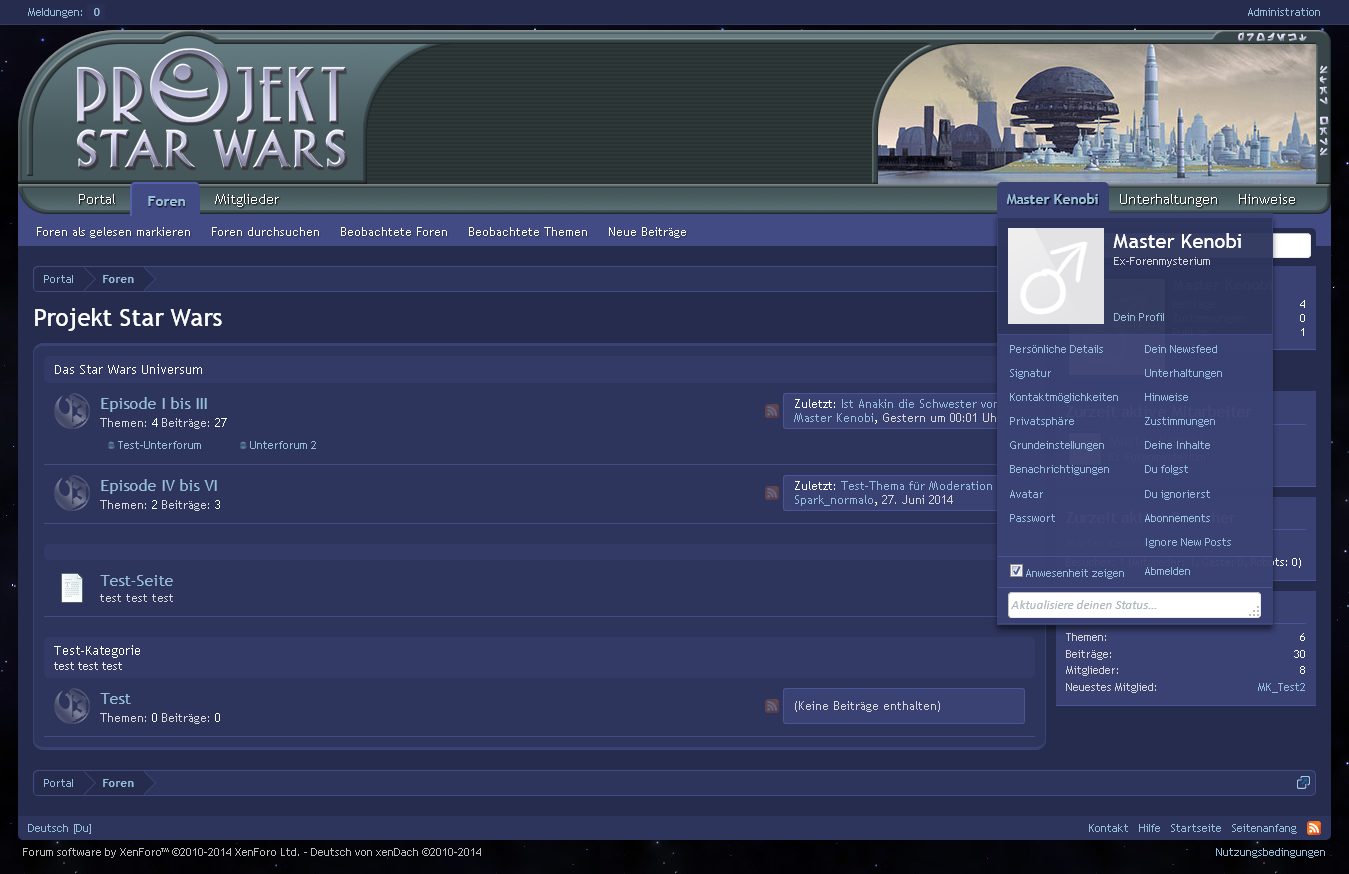Open Nutzungsbedingungen in the footer

click(x=1270, y=852)
